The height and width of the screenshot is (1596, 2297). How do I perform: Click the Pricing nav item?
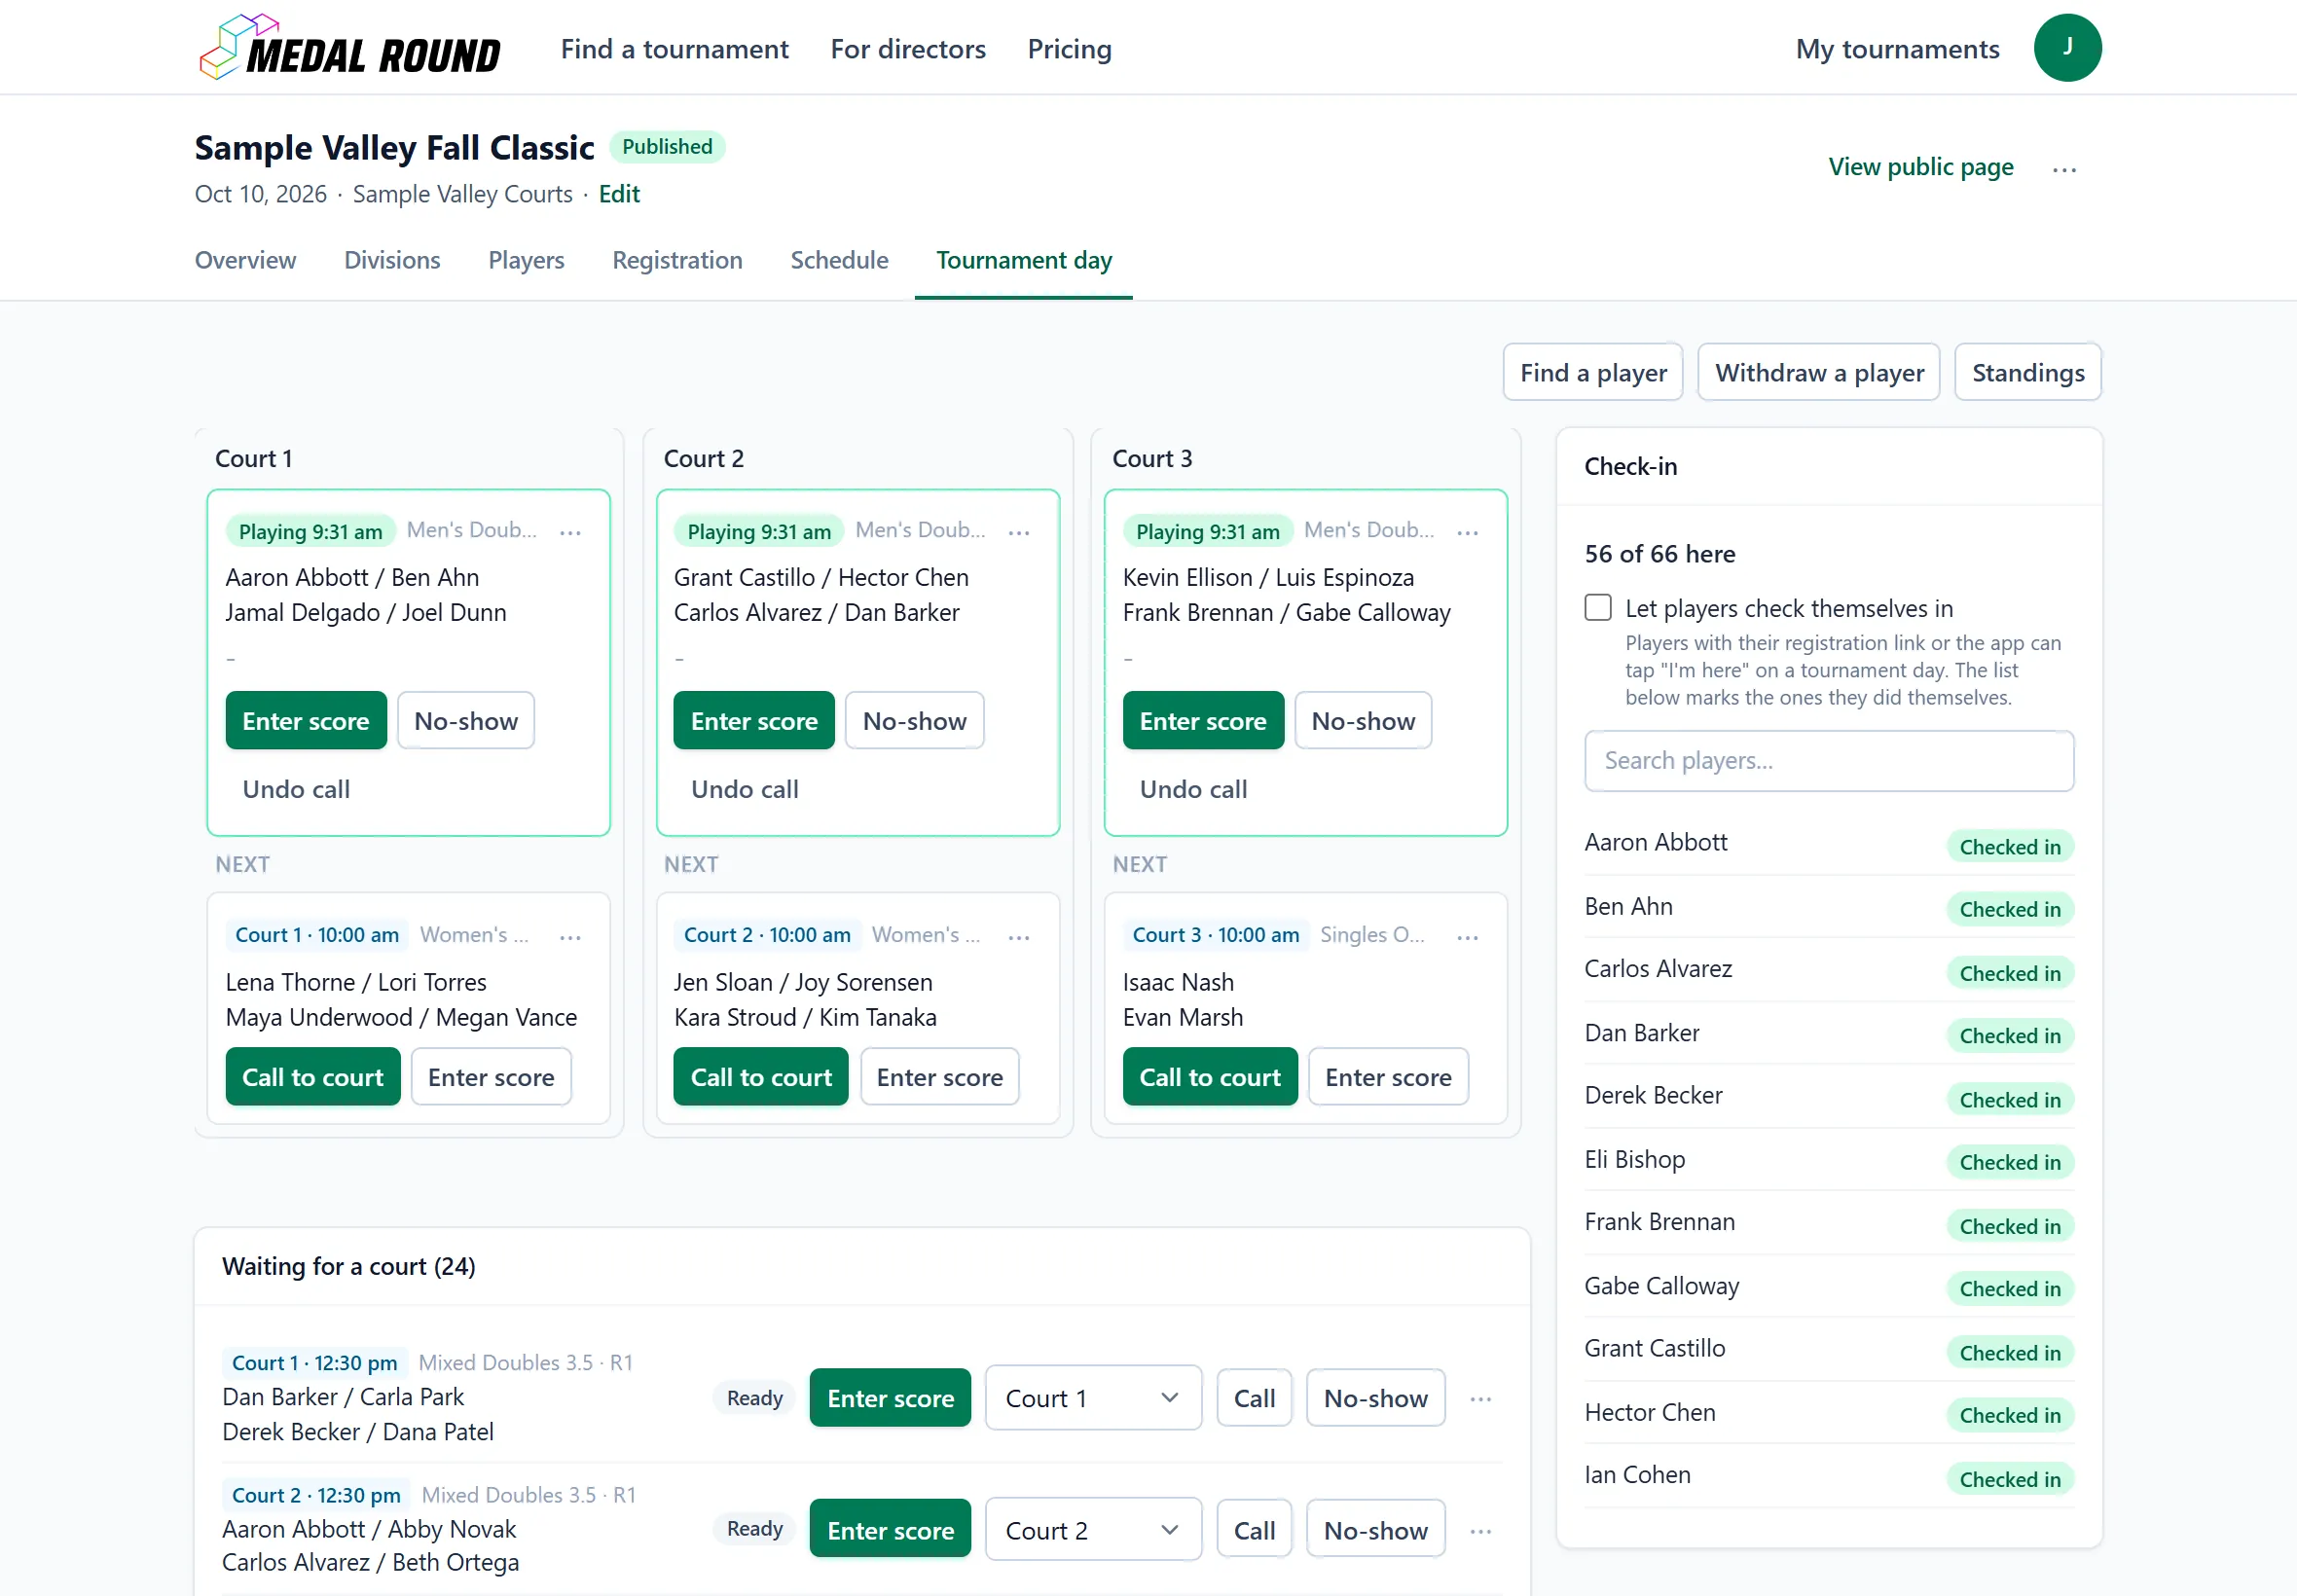[1069, 49]
